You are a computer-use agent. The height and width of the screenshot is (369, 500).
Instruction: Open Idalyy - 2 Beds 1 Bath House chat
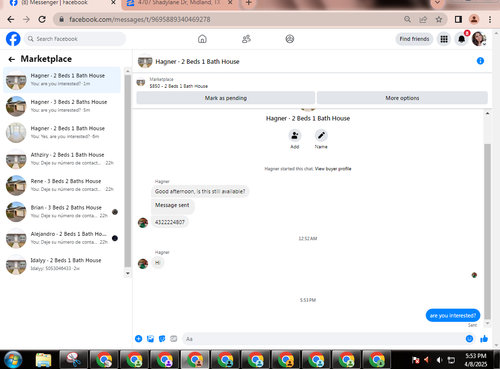point(62,264)
